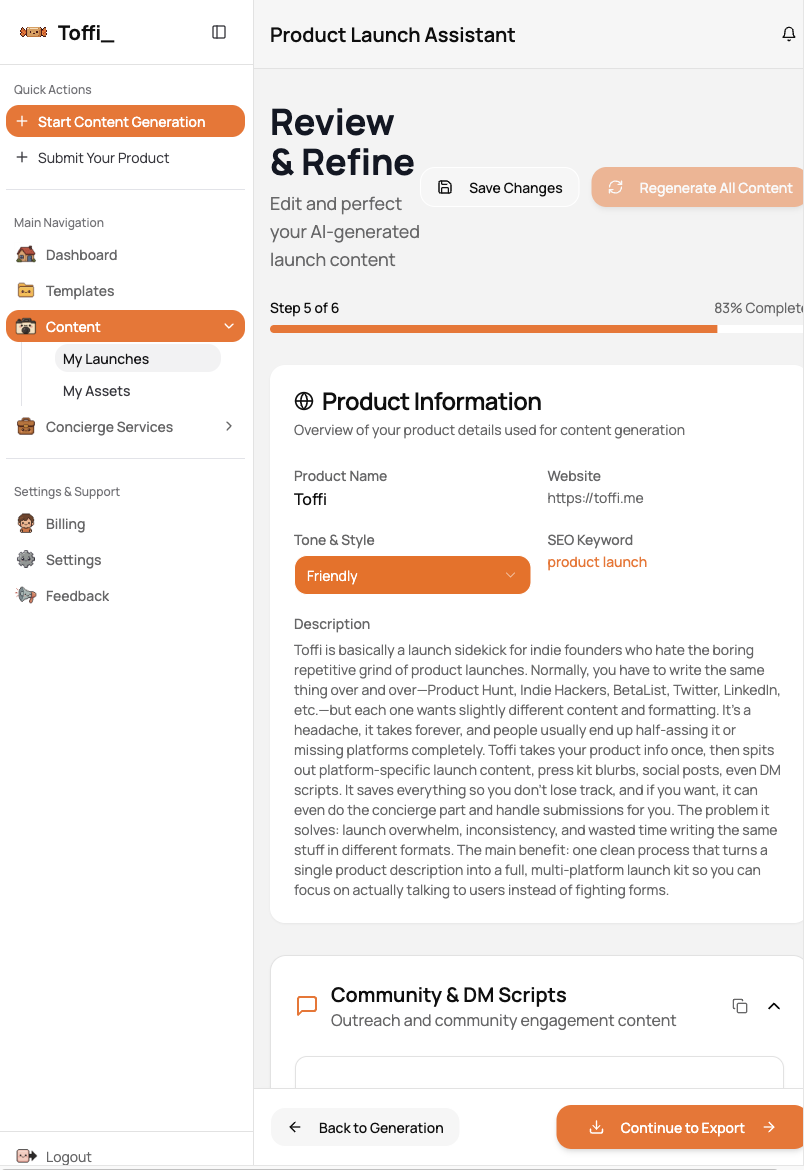Viewport: 804px width, 1170px height.
Task: Click the Toffi candy logo icon
Action: click(x=33, y=32)
